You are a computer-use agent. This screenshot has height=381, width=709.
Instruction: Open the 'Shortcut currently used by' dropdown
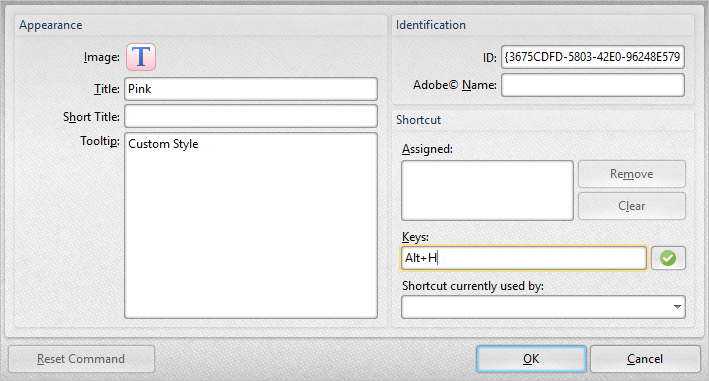pos(543,307)
